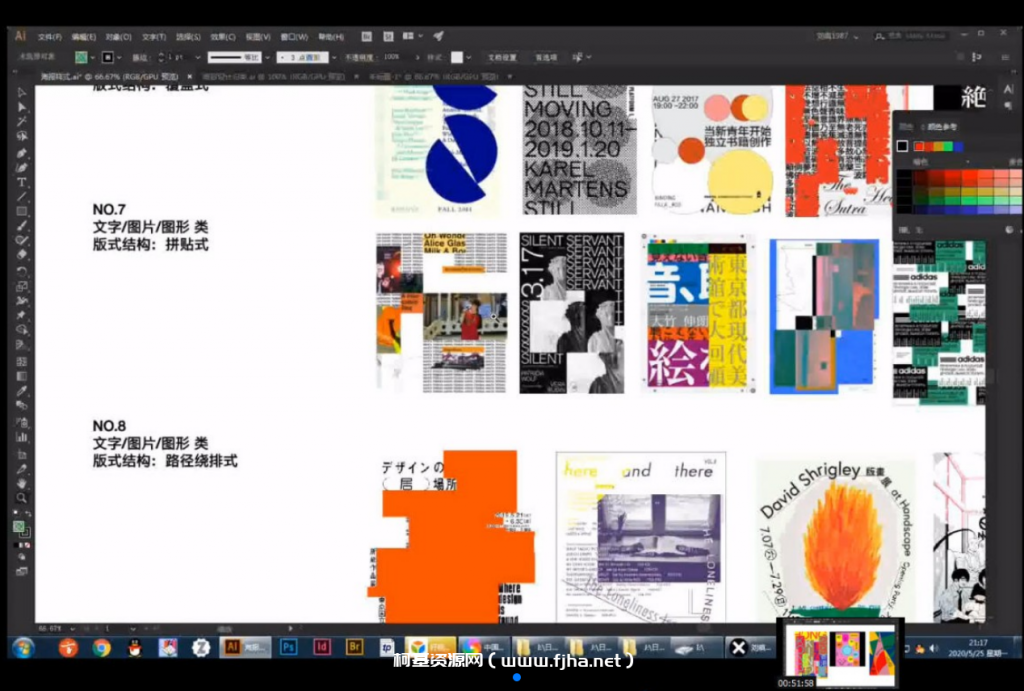Select the Rotate tool
Viewport: 1024px width, 691px height.
22,270
